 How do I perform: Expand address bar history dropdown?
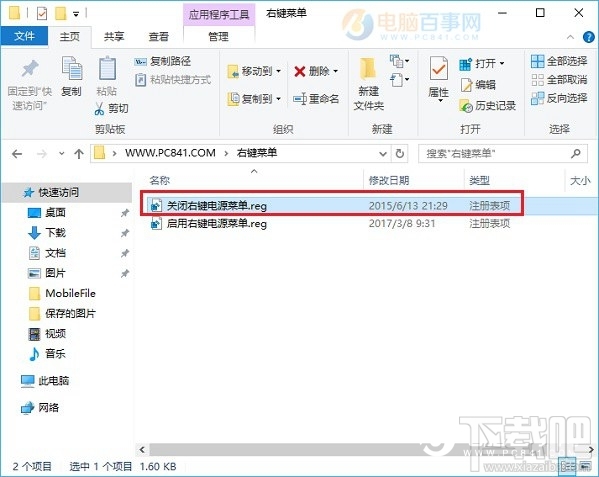[x=382, y=154]
